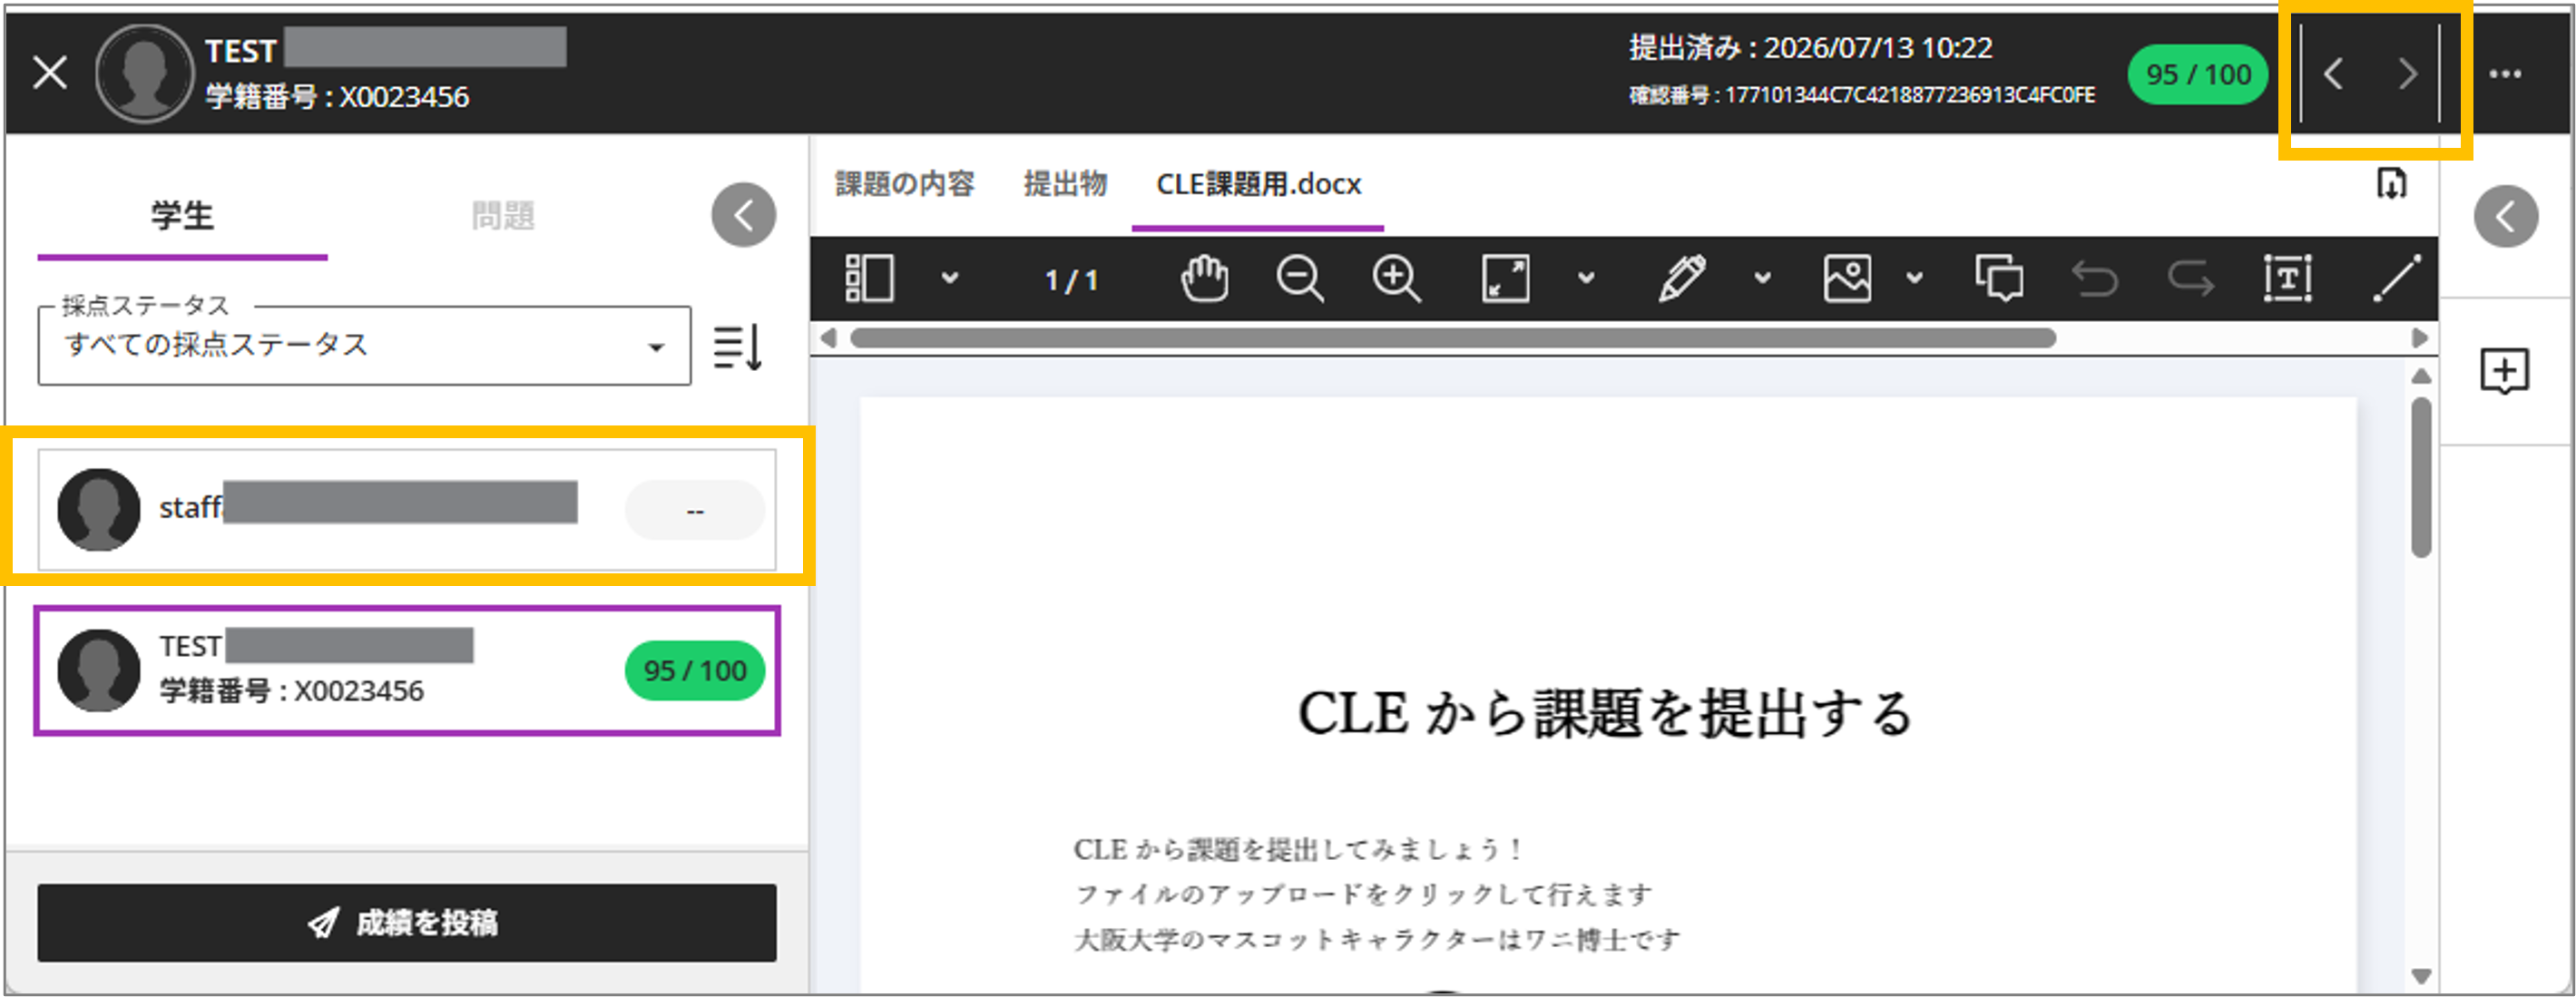Select the comment annotation tool

pos(1999,278)
